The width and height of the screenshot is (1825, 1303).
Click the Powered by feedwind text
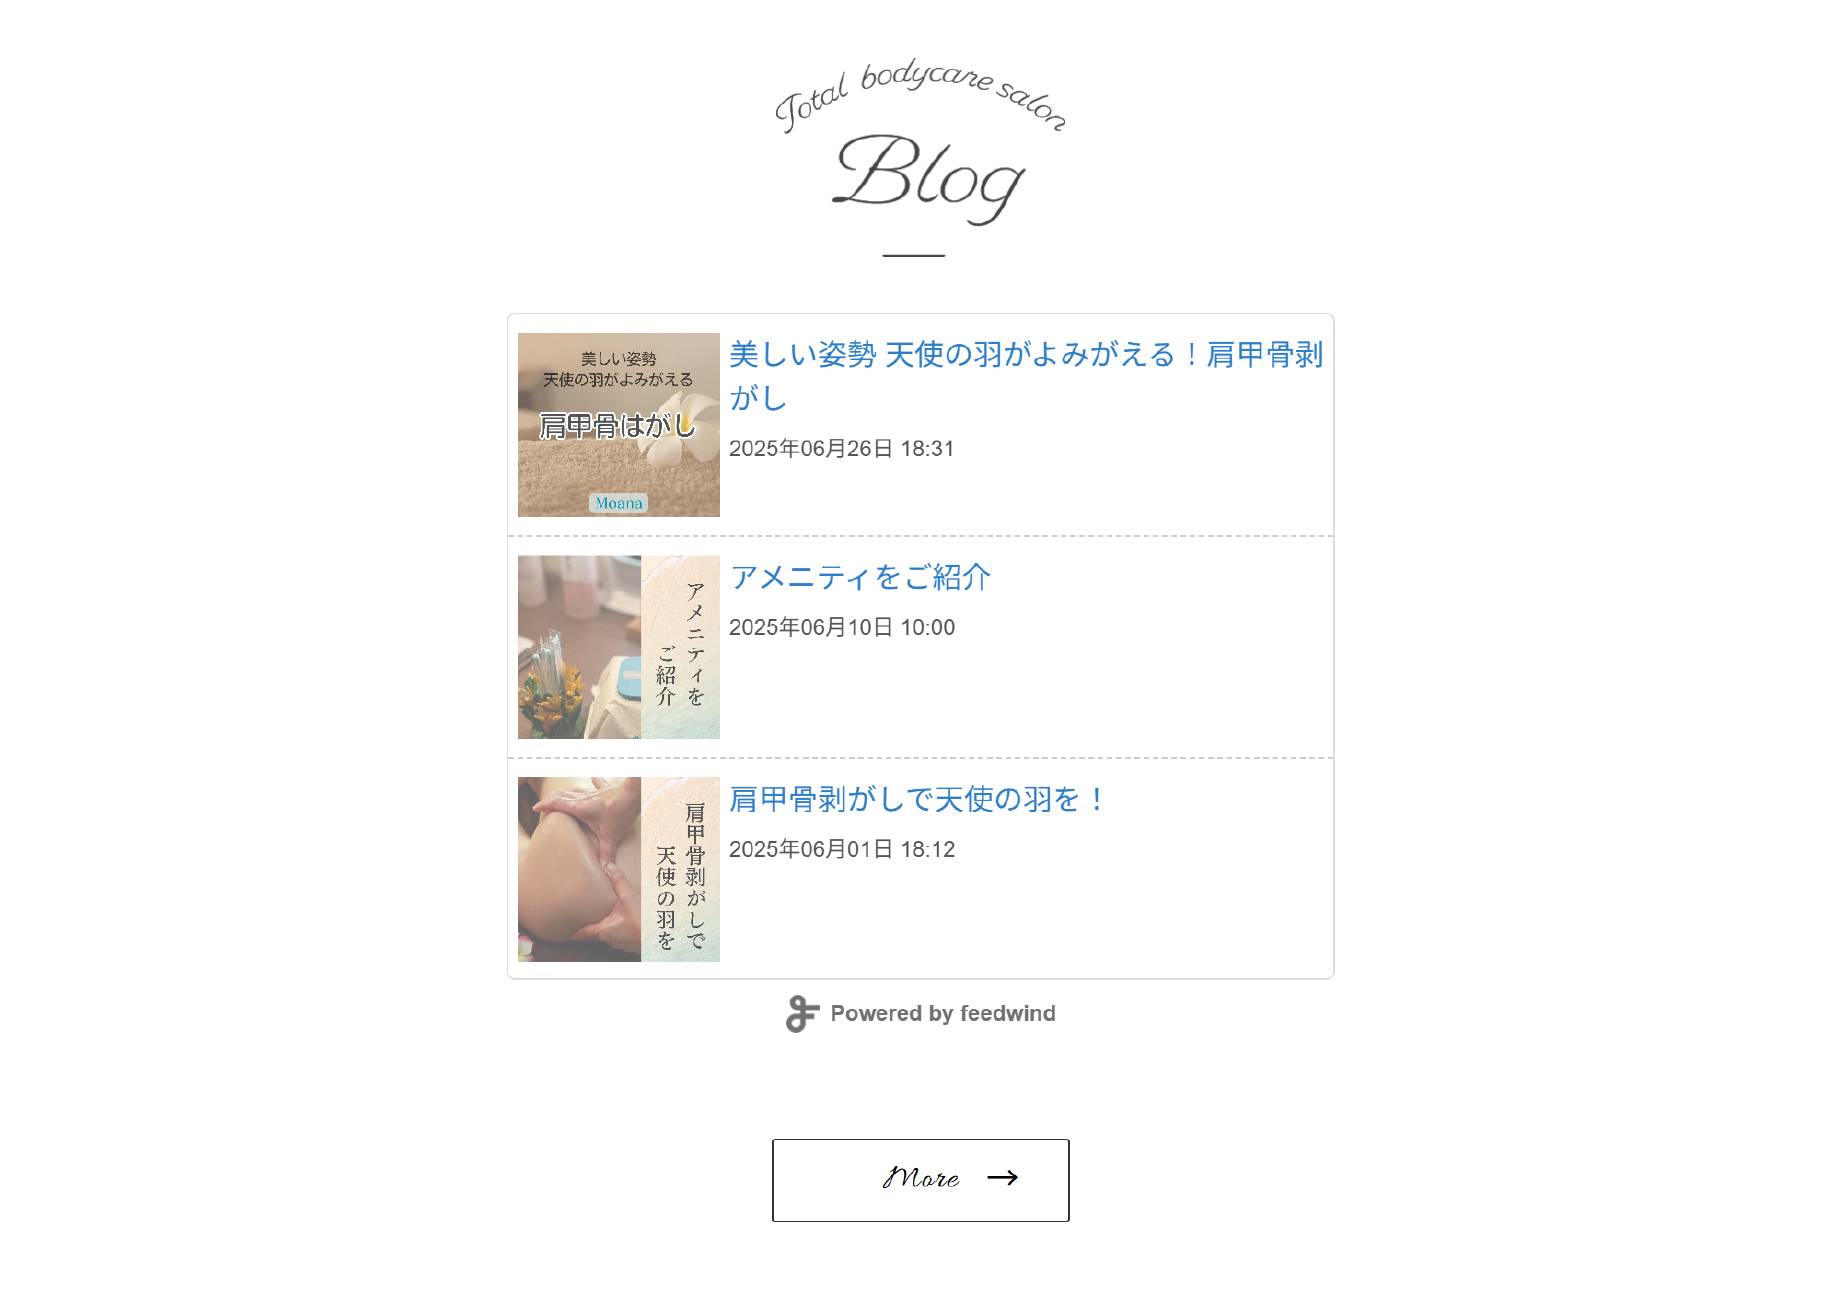tap(943, 1014)
